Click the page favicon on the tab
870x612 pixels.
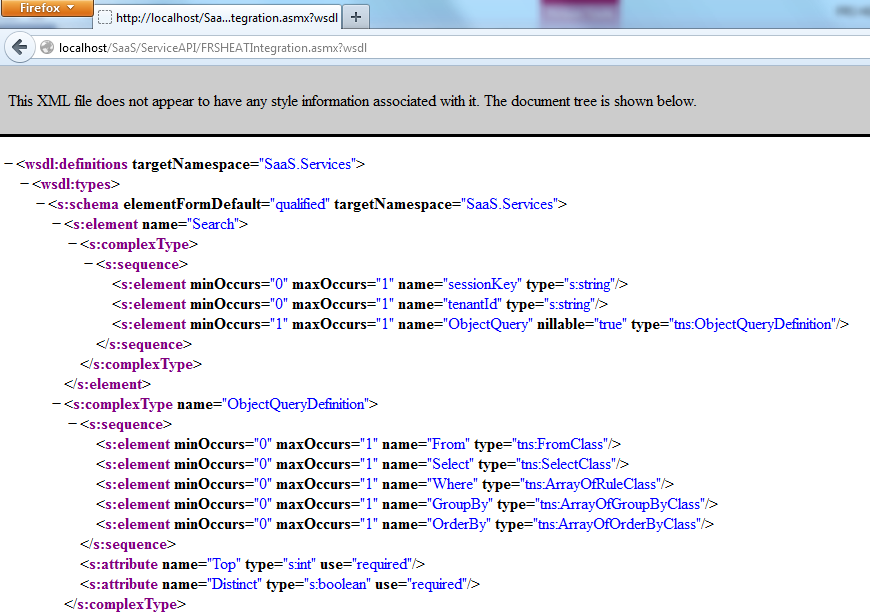pyautogui.click(x=104, y=17)
